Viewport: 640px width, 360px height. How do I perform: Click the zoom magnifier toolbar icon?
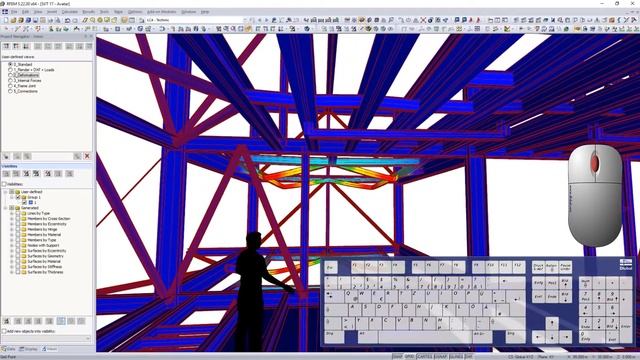(x=93, y=20)
